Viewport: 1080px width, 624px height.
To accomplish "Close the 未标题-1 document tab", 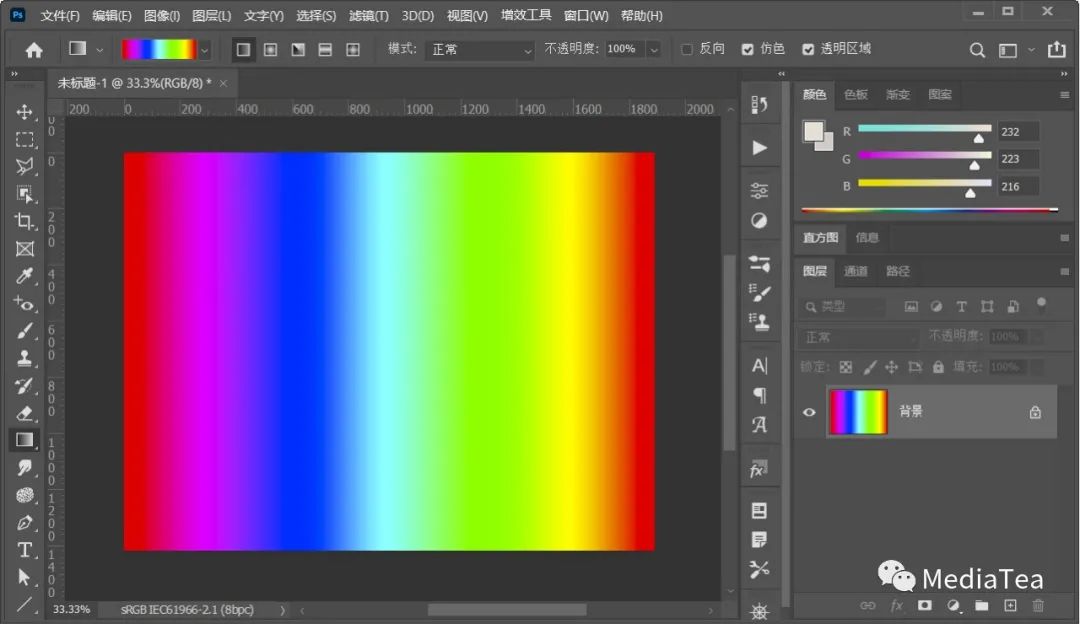I will pyautogui.click(x=223, y=83).
